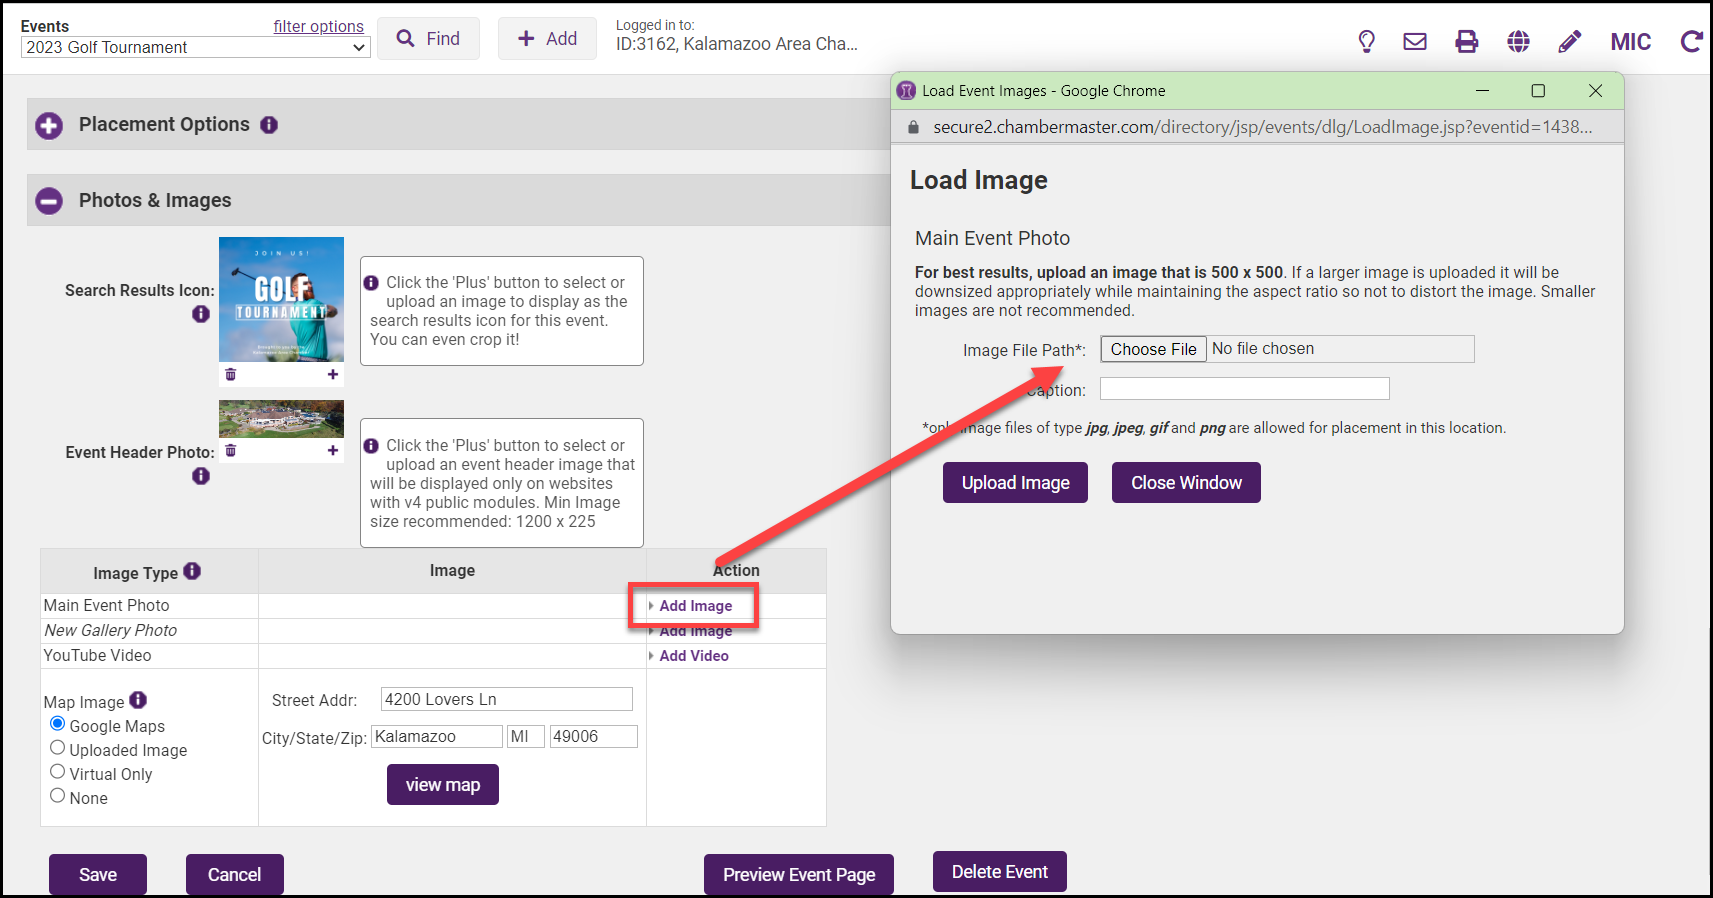Click the Street Addr input field
The width and height of the screenshot is (1713, 898).
[506, 699]
